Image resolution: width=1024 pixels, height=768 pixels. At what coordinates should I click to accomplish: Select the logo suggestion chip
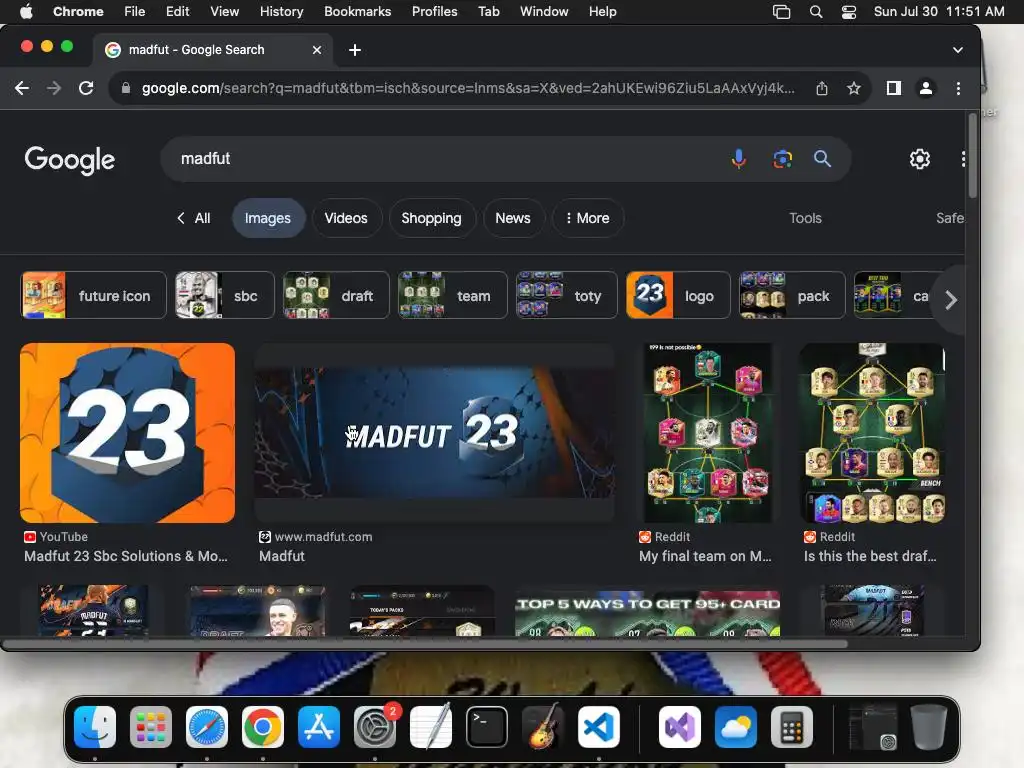click(x=678, y=296)
